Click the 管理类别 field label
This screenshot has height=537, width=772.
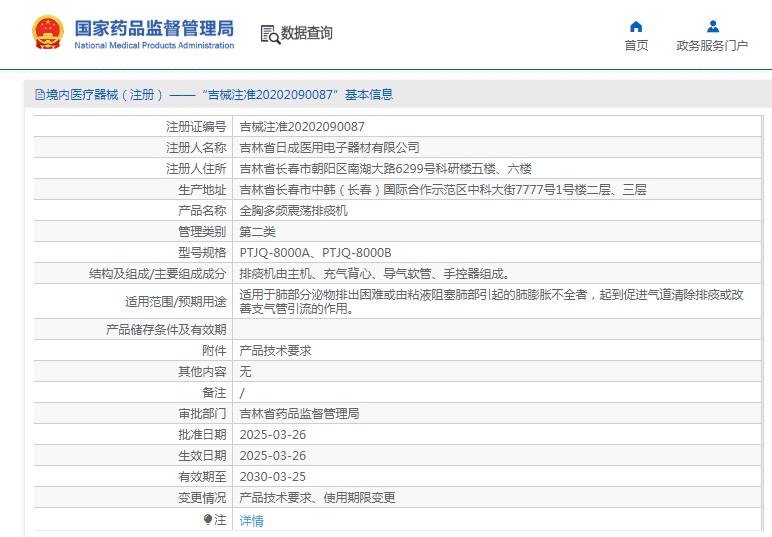point(202,232)
